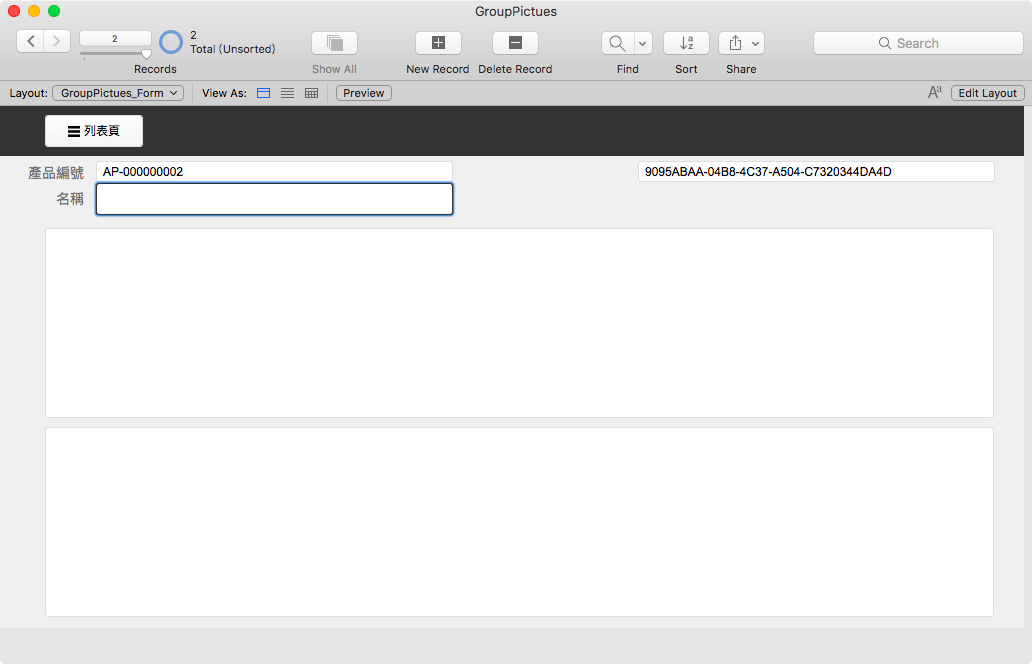The width and height of the screenshot is (1032, 664).
Task: Click the 列表頁 list page button
Action: 94,131
